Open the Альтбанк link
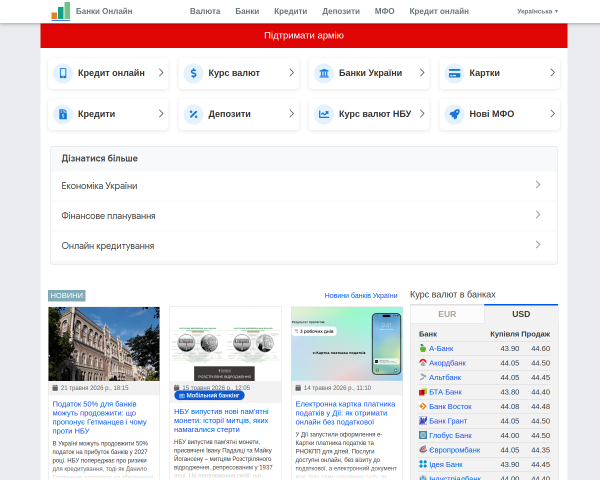The image size is (600, 480). click(445, 377)
